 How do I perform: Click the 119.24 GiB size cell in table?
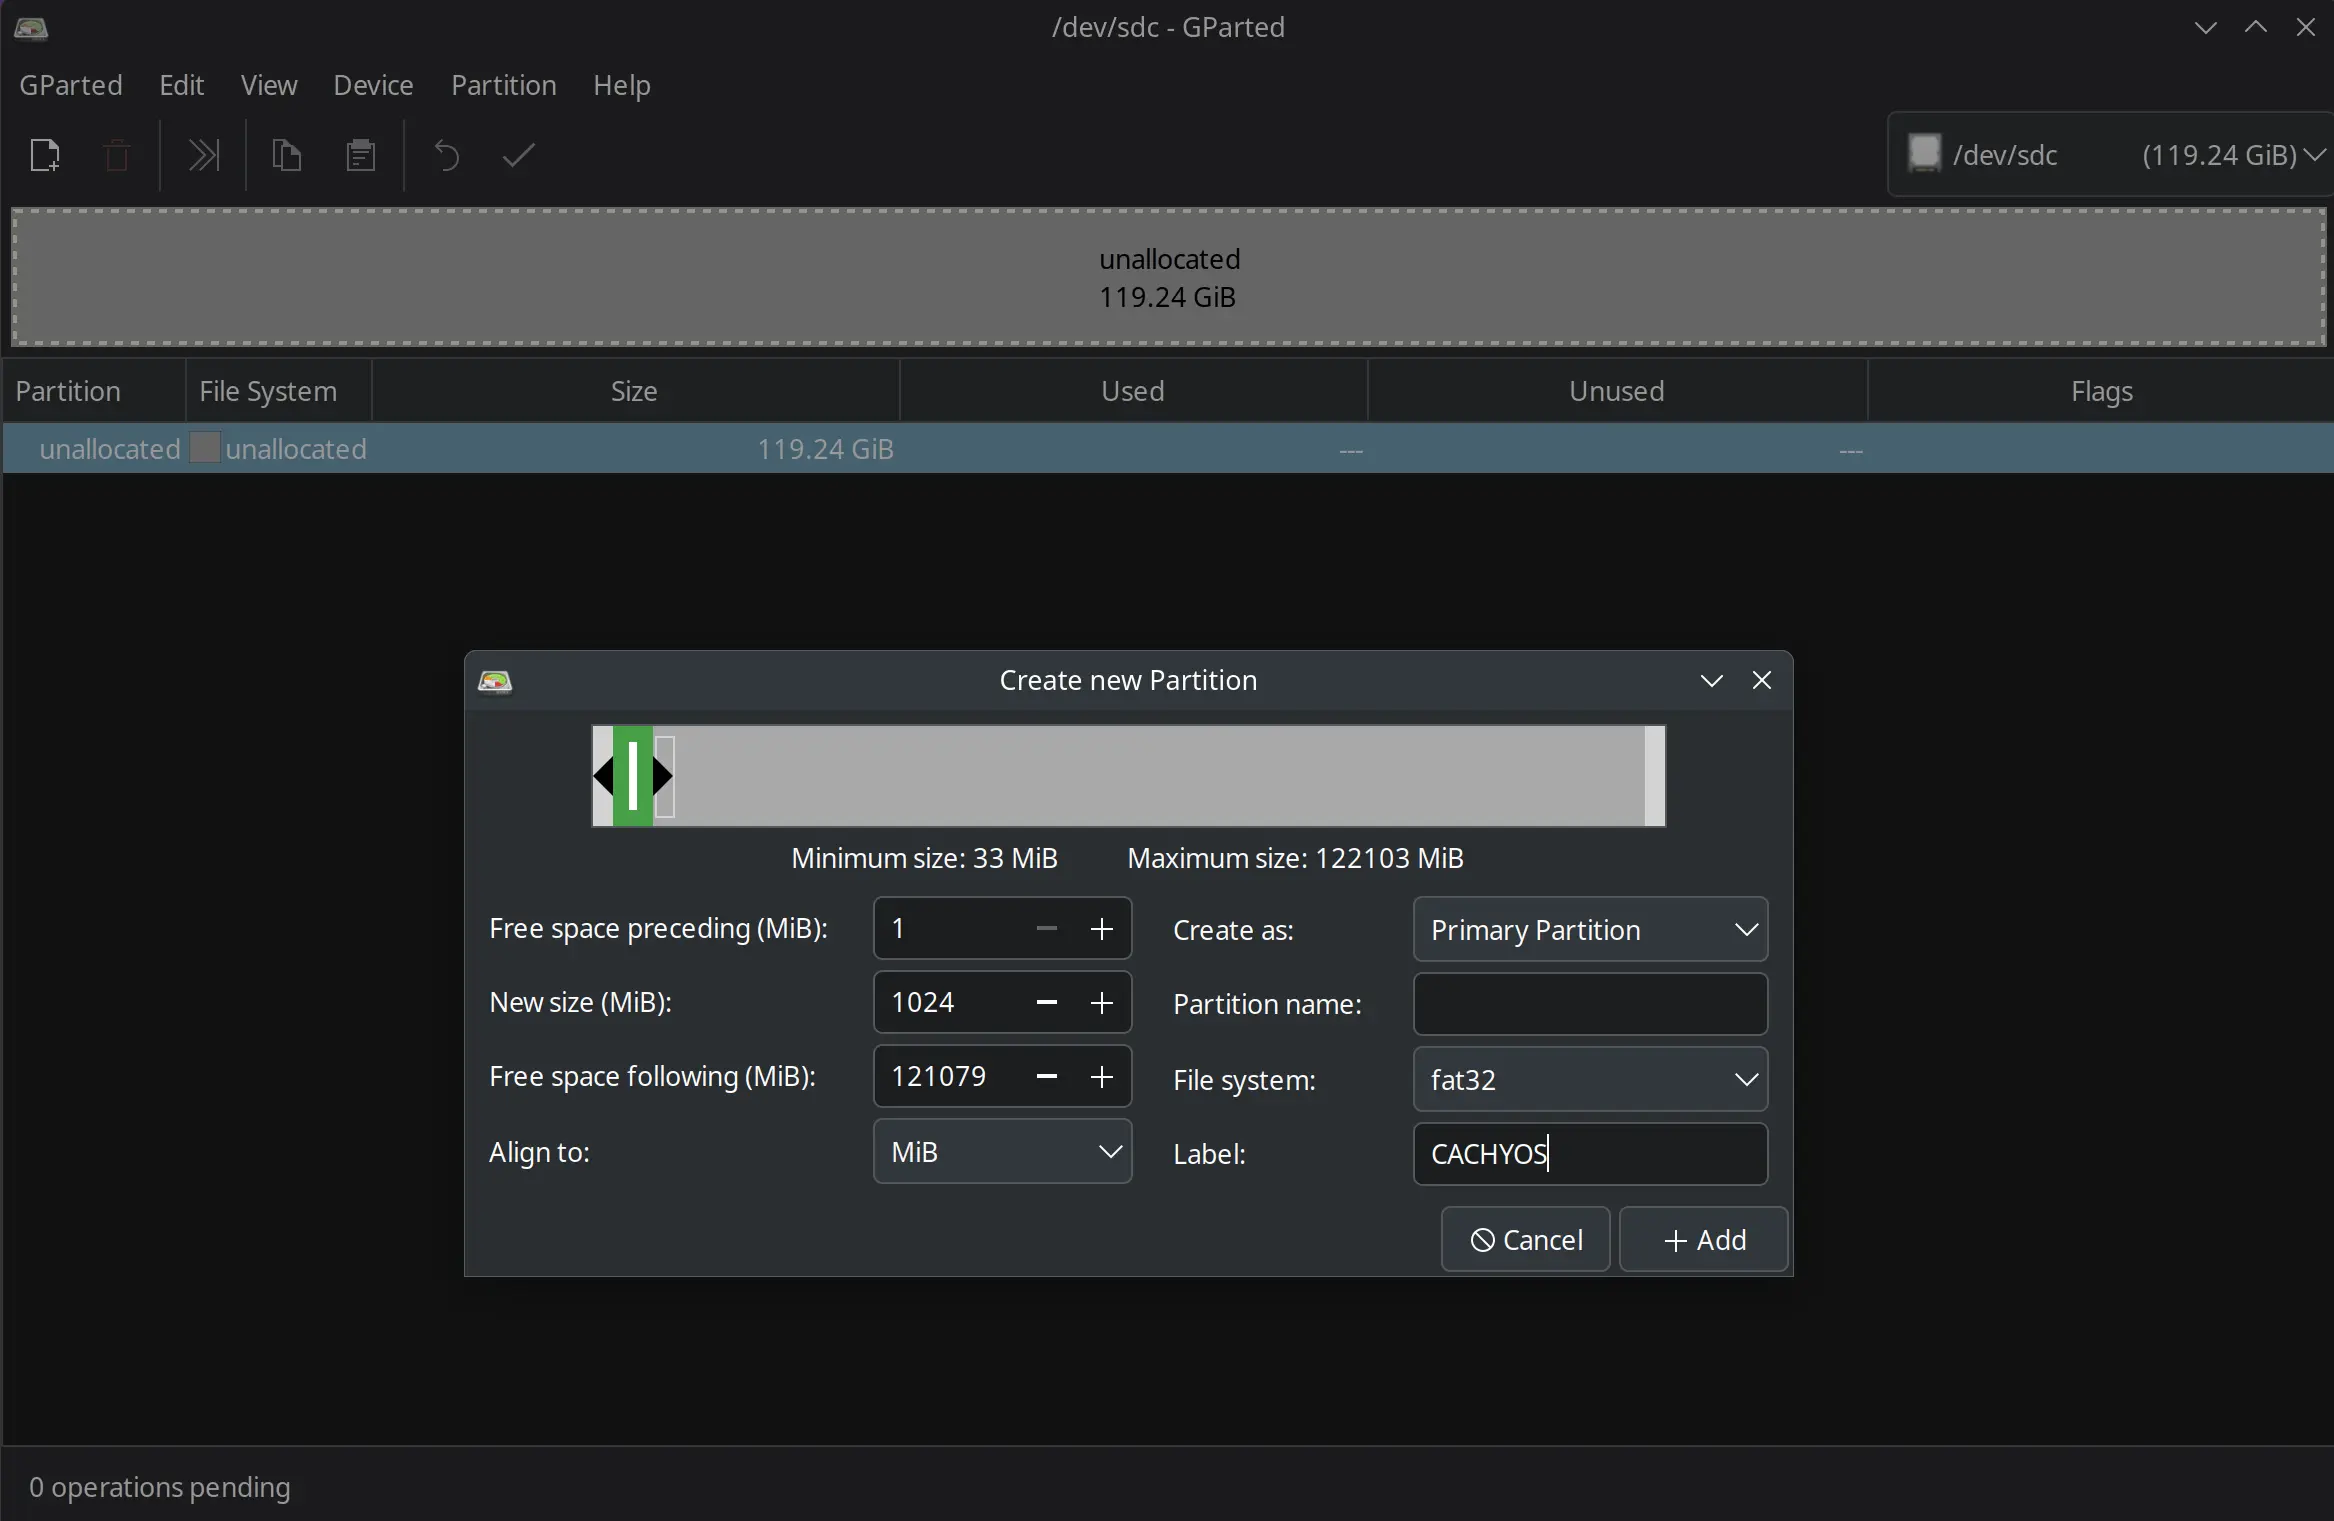(825, 449)
